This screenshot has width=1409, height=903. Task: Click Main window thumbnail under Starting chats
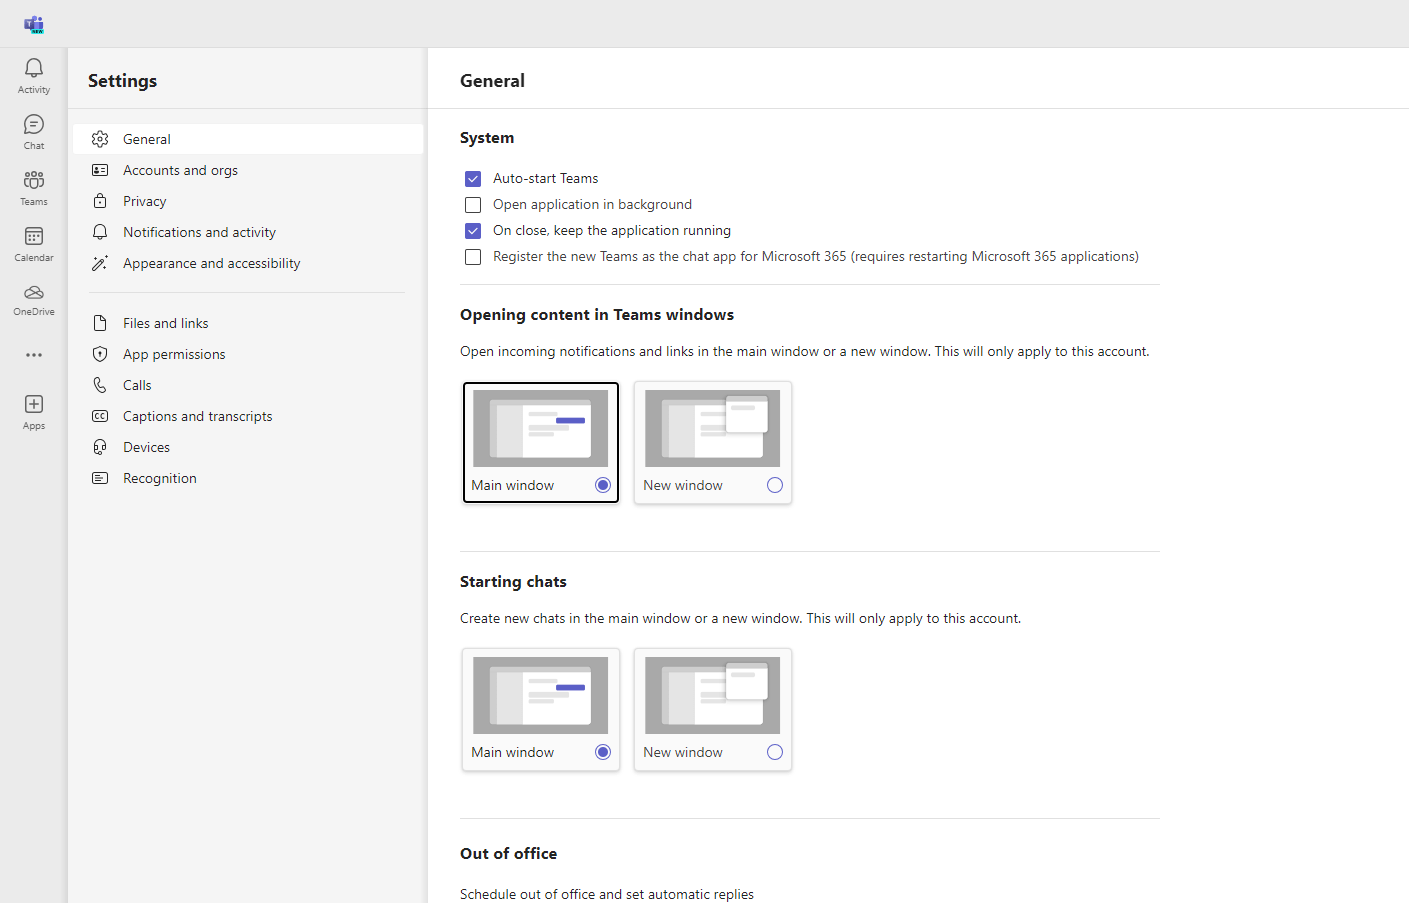click(x=541, y=695)
